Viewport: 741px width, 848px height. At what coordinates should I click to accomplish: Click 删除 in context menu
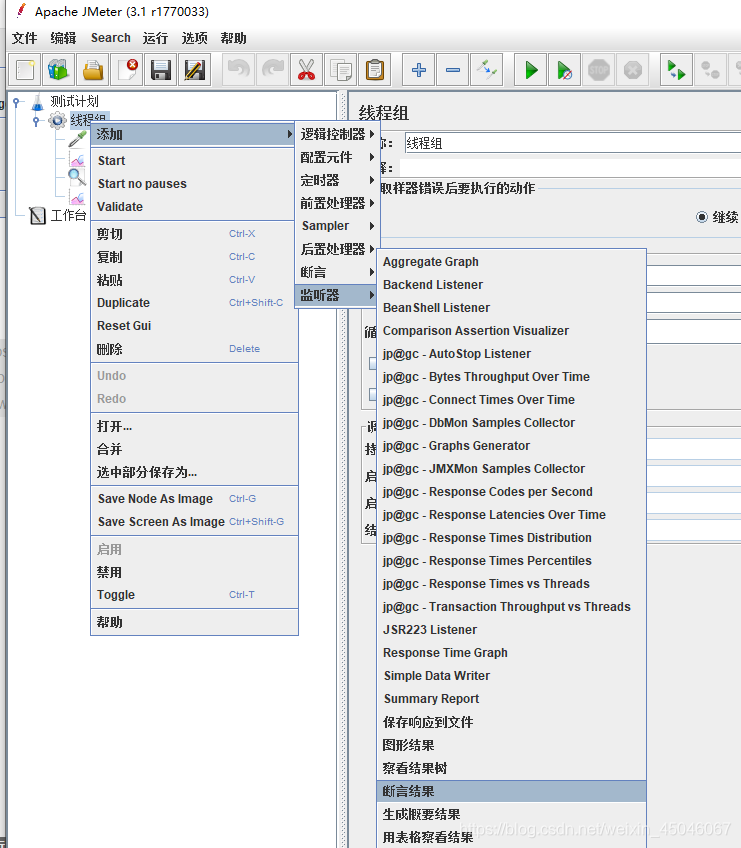pos(195,349)
